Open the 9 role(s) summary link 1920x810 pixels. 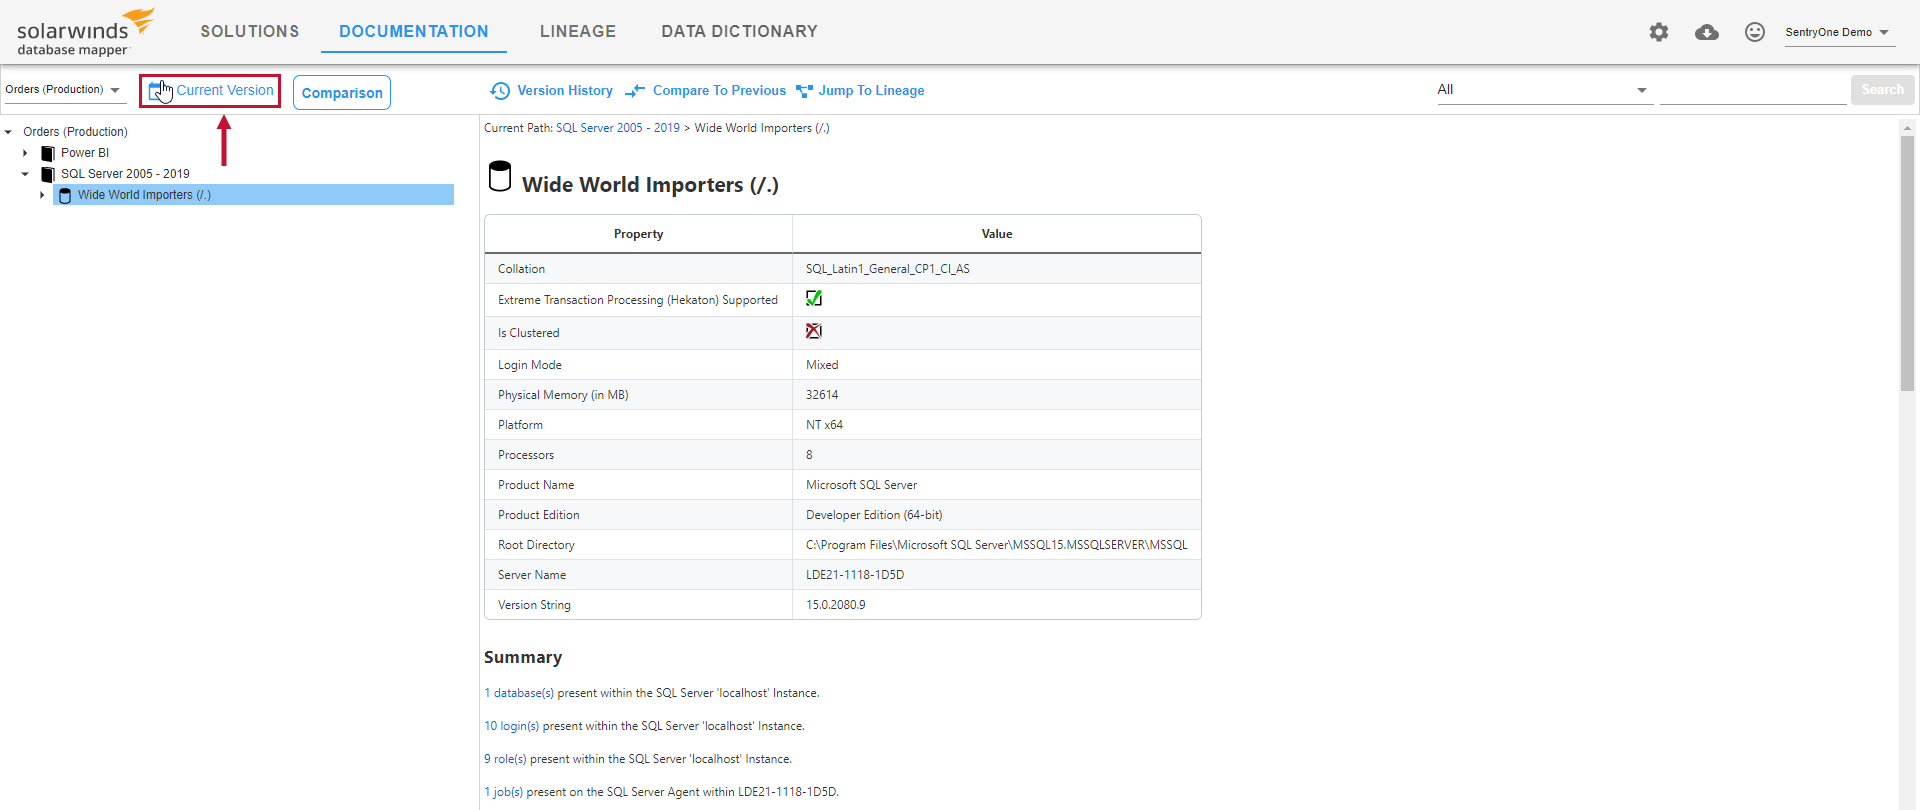tap(505, 759)
